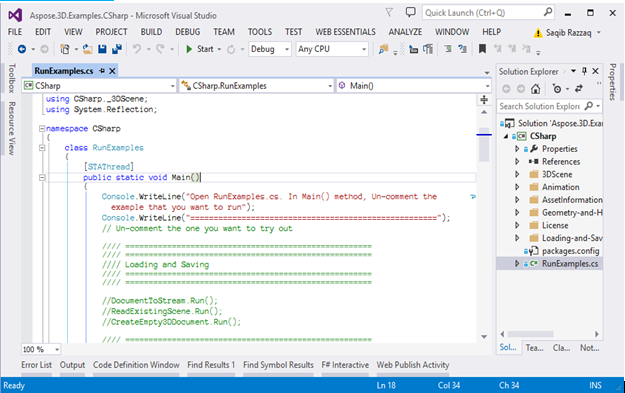Collapse the class RunExamples outline block
The image size is (625, 393).
42,147
